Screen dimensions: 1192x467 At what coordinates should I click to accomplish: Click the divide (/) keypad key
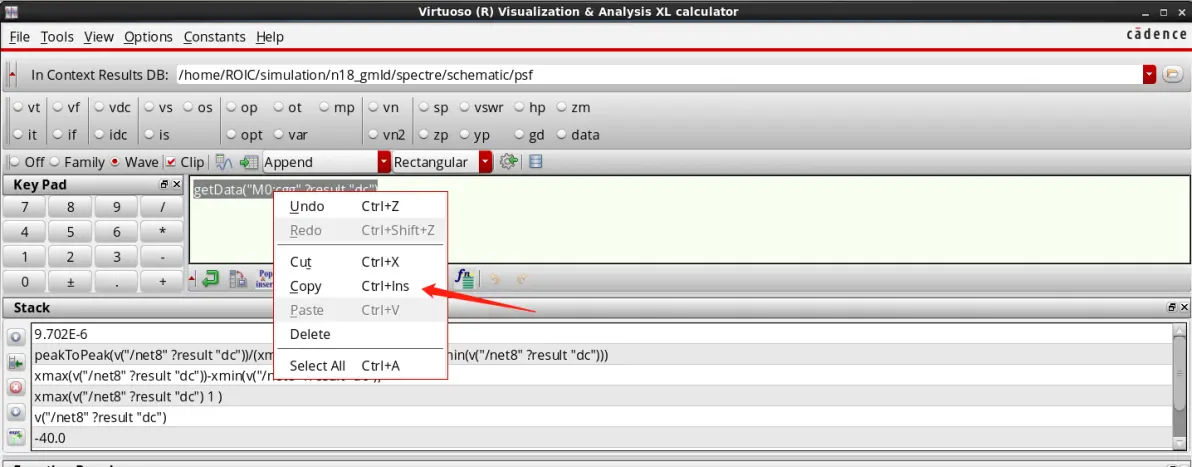coord(162,207)
